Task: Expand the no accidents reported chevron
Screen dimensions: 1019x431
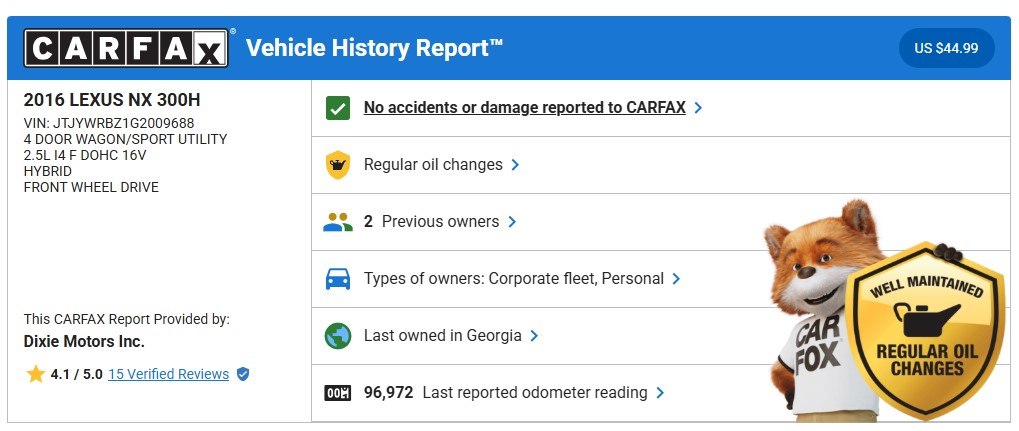Action: tap(698, 108)
